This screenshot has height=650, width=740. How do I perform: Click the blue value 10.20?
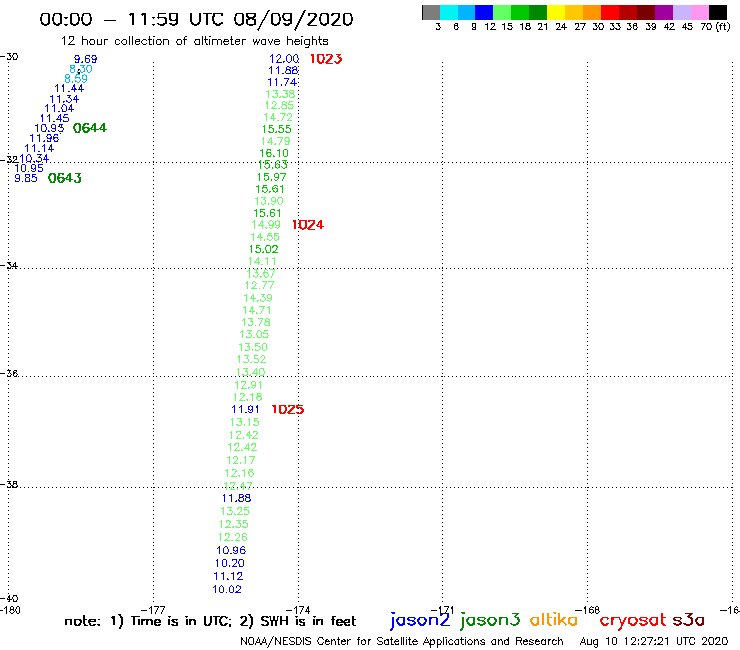click(229, 563)
